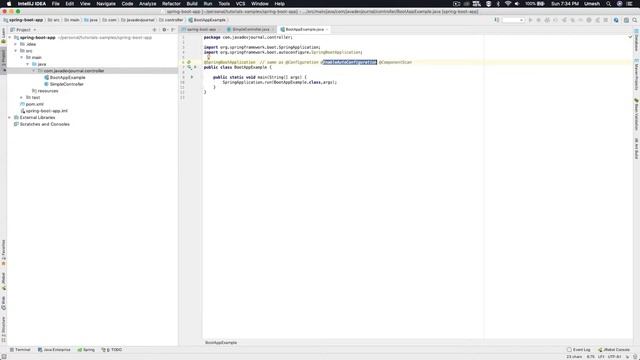Click the Project panel settings gear
Screen dimensions: 640x360
(164, 30)
